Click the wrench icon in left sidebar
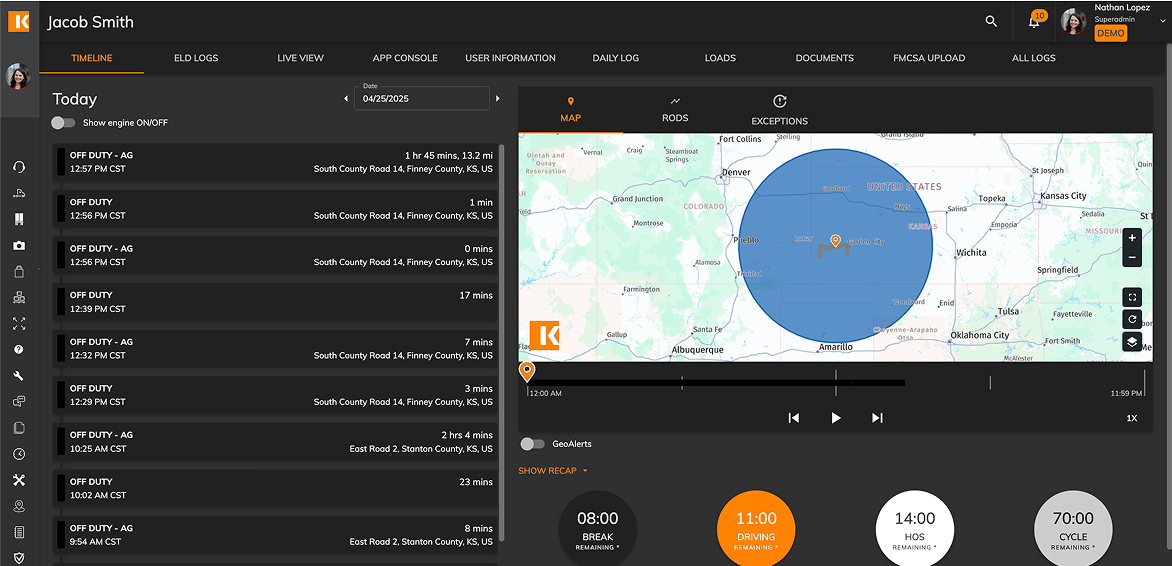 click(x=19, y=376)
